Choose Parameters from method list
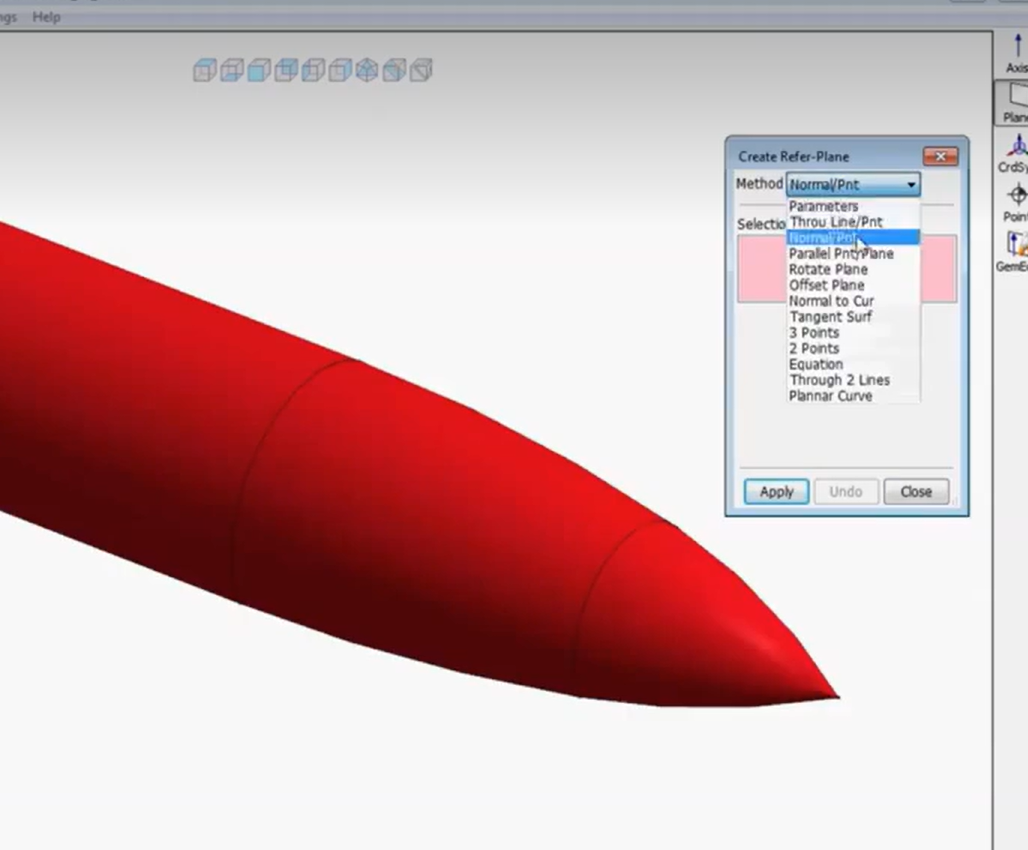The image size is (1028, 850). (853, 206)
